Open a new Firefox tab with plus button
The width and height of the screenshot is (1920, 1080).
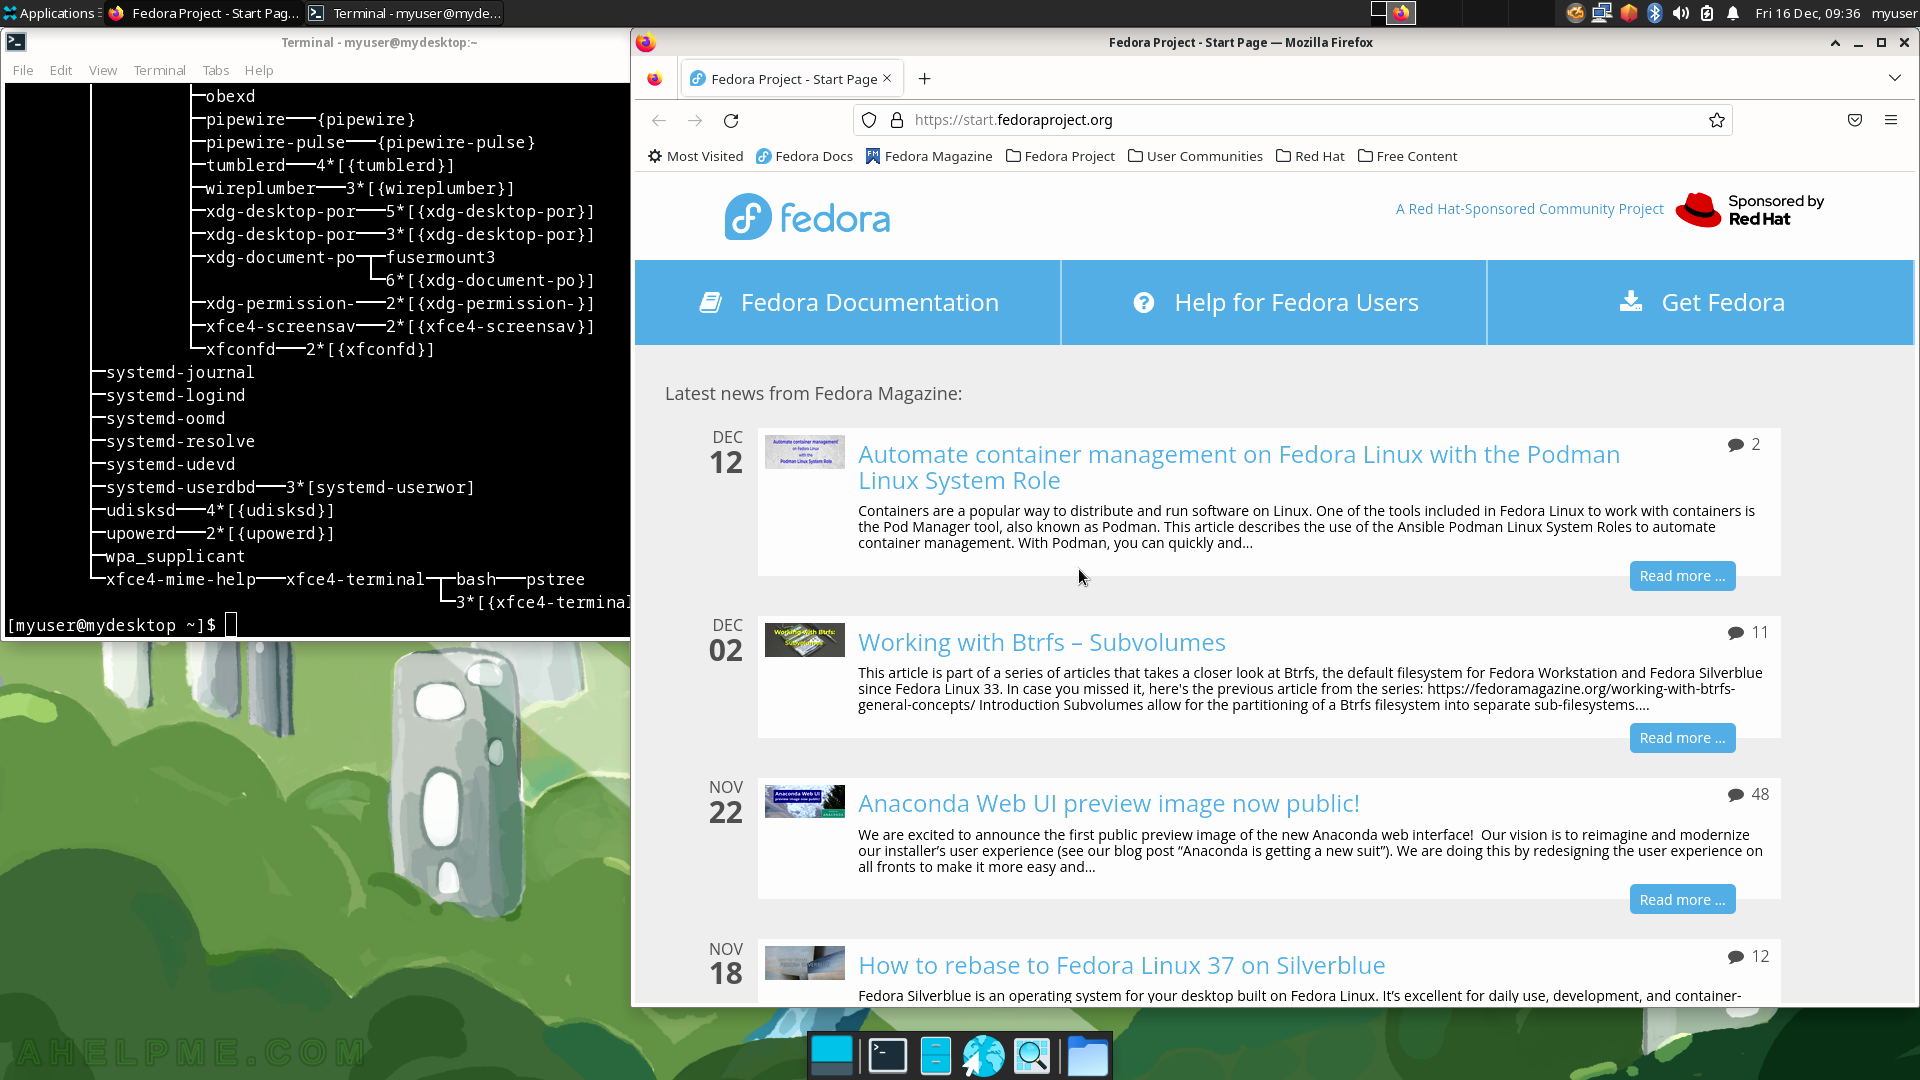pos(925,79)
